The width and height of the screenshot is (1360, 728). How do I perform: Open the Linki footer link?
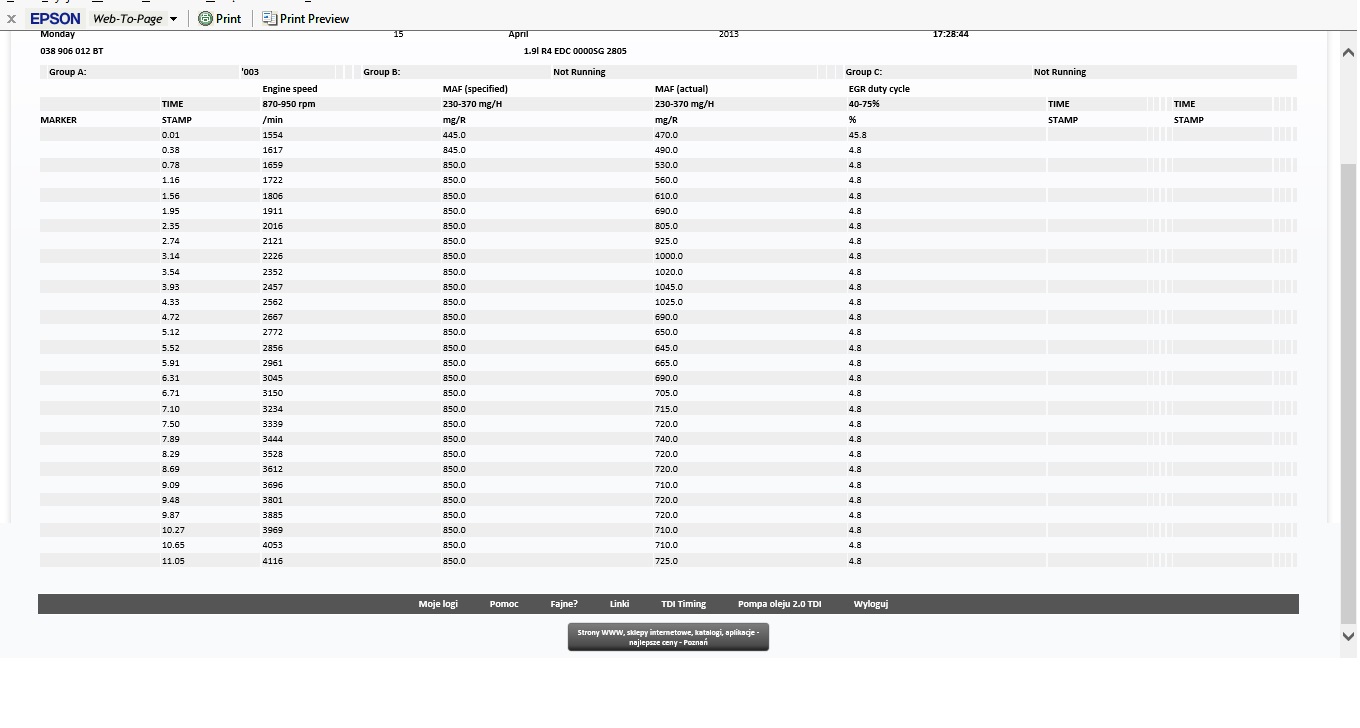point(619,604)
